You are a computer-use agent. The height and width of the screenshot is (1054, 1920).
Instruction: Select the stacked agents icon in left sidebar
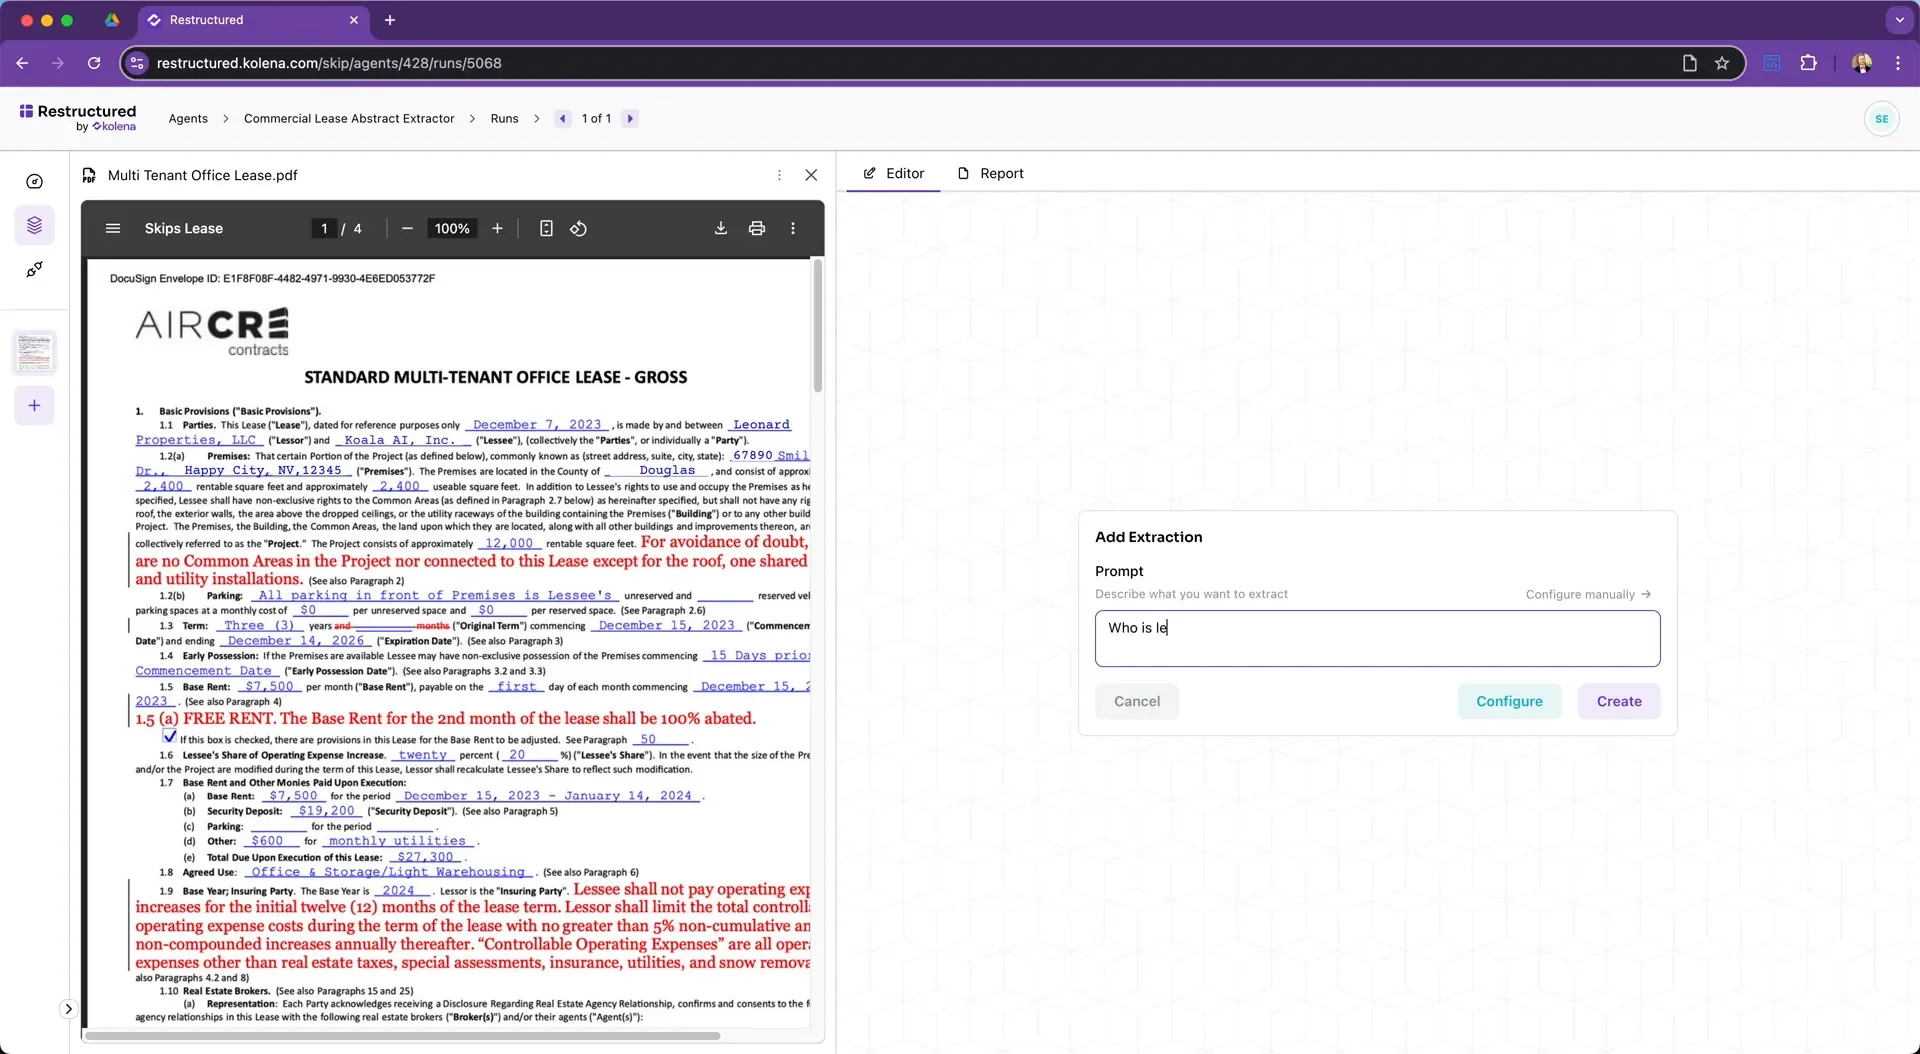pyautogui.click(x=34, y=225)
